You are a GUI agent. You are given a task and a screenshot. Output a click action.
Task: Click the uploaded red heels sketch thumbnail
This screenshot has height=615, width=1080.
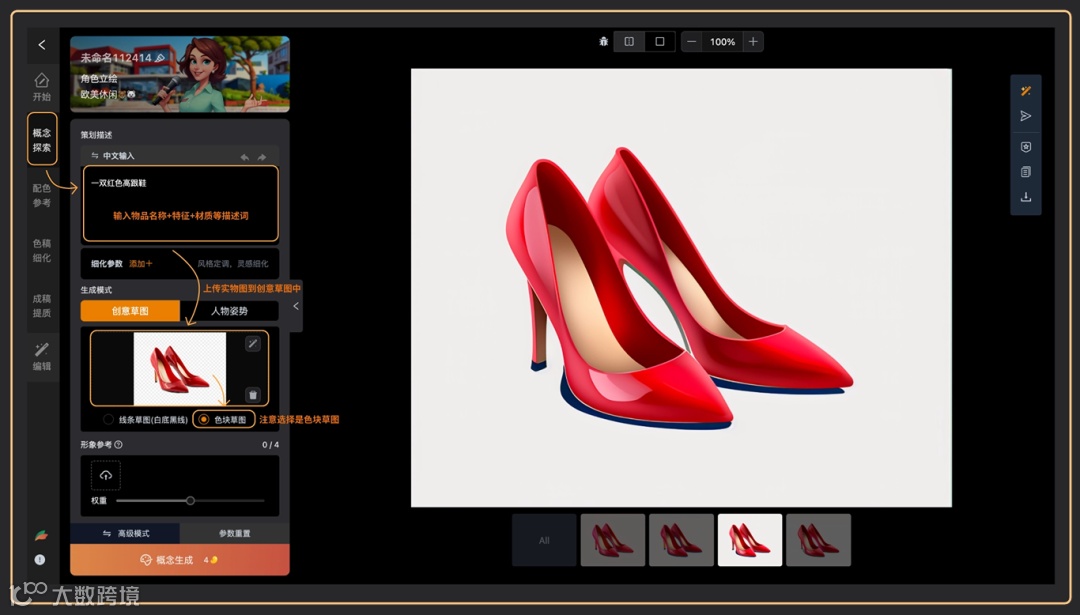point(180,368)
